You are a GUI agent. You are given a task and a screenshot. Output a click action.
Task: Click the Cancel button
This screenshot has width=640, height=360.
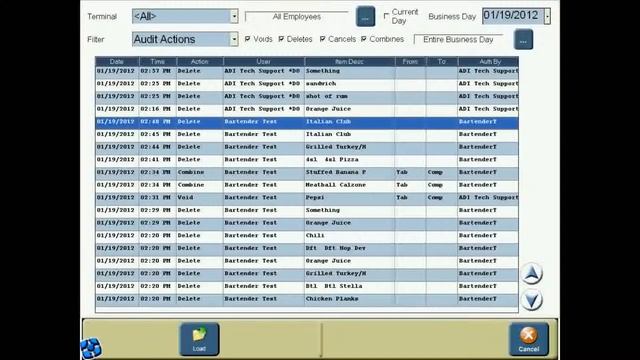click(x=529, y=339)
